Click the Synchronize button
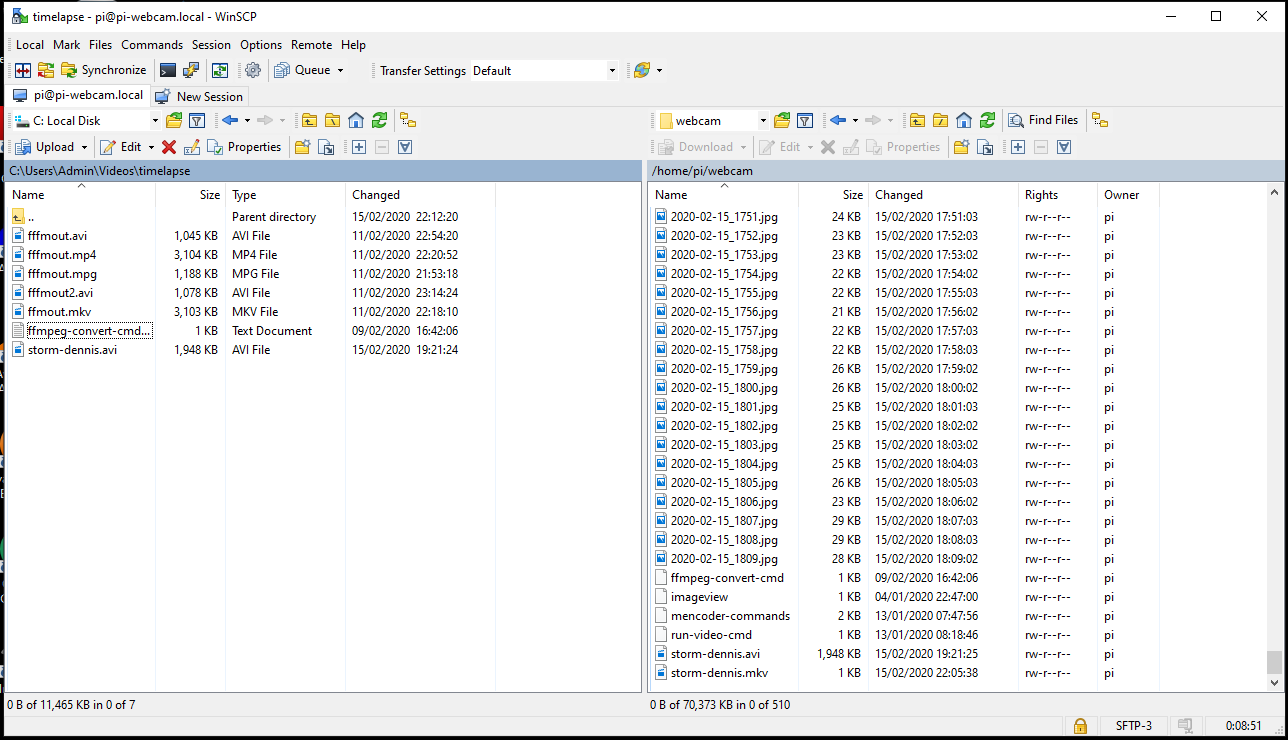1288x740 pixels. [104, 70]
